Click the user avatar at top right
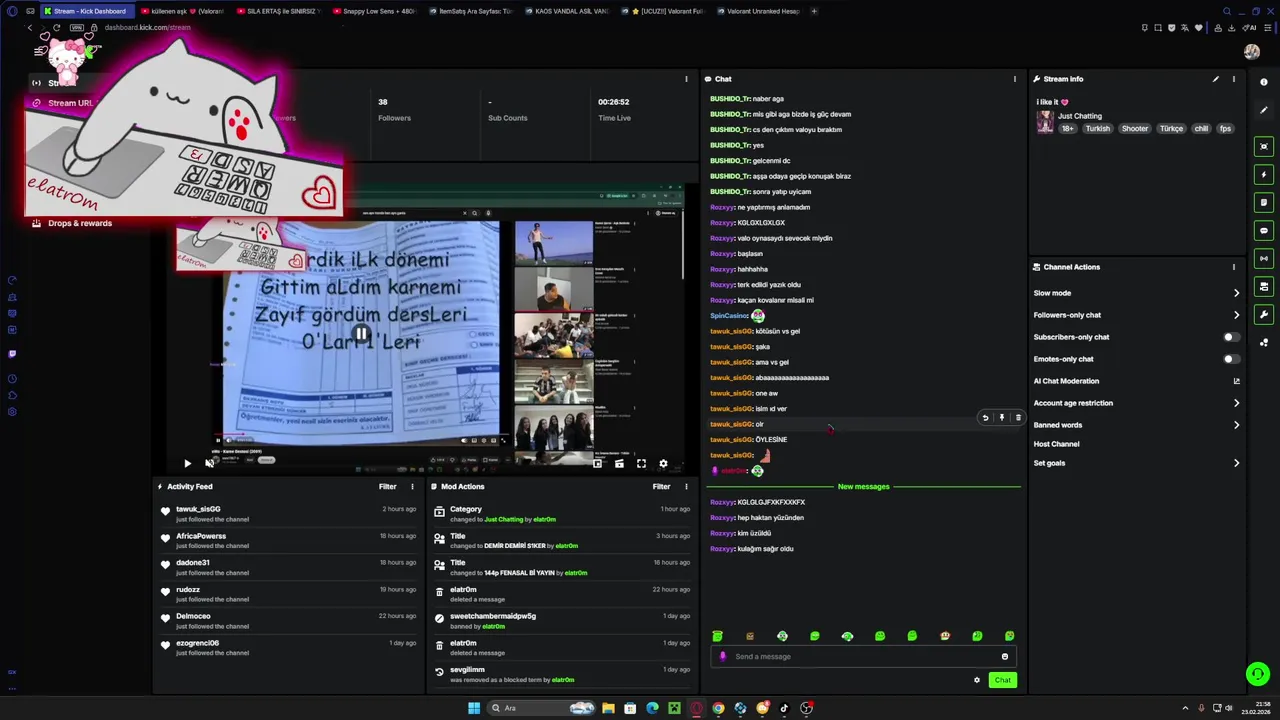The height and width of the screenshot is (720, 1280). [1252, 52]
